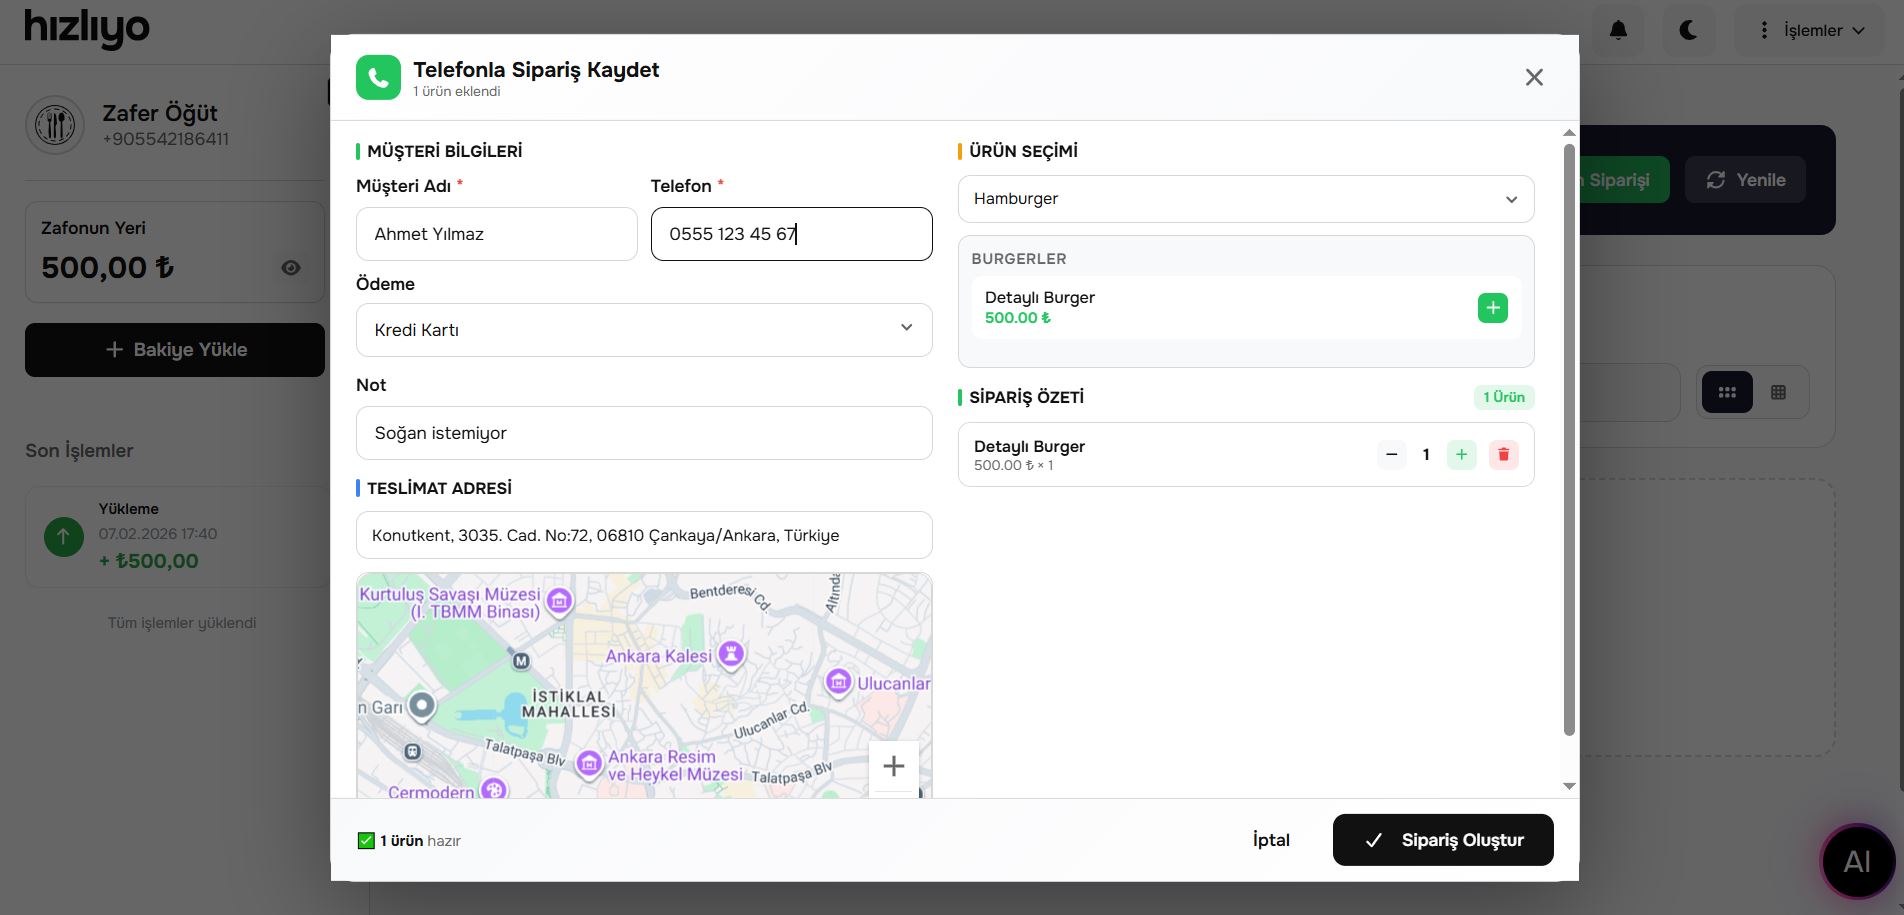Open the AI assistant bubble

click(x=1857, y=861)
